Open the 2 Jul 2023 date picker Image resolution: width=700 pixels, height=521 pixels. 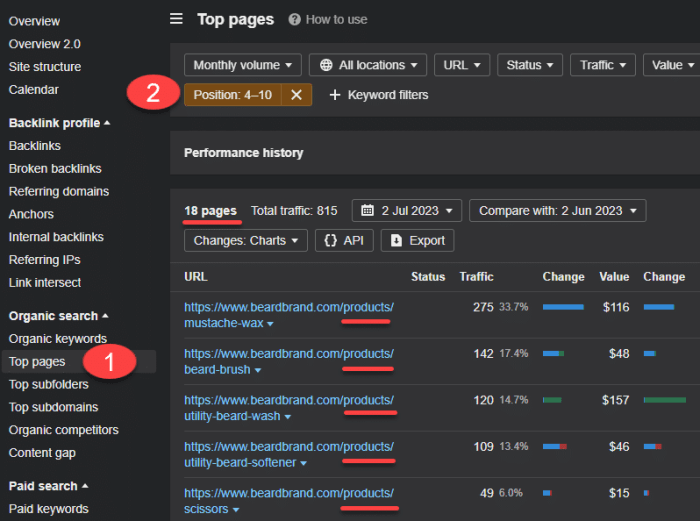(407, 210)
